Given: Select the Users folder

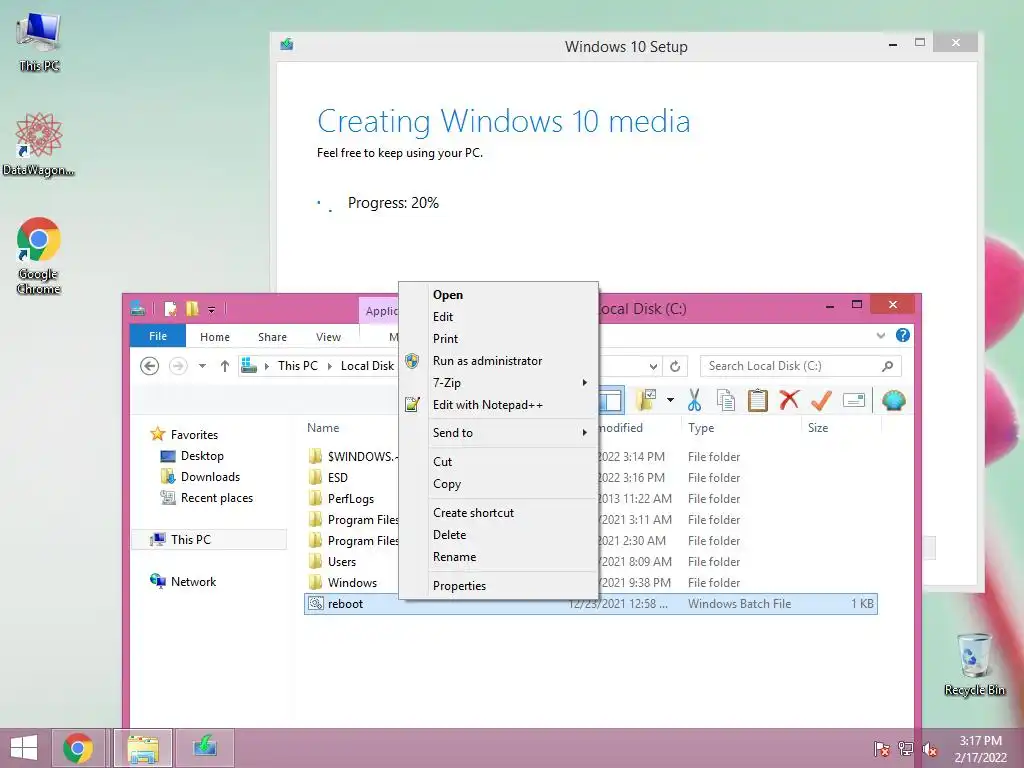Looking at the screenshot, I should (342, 562).
